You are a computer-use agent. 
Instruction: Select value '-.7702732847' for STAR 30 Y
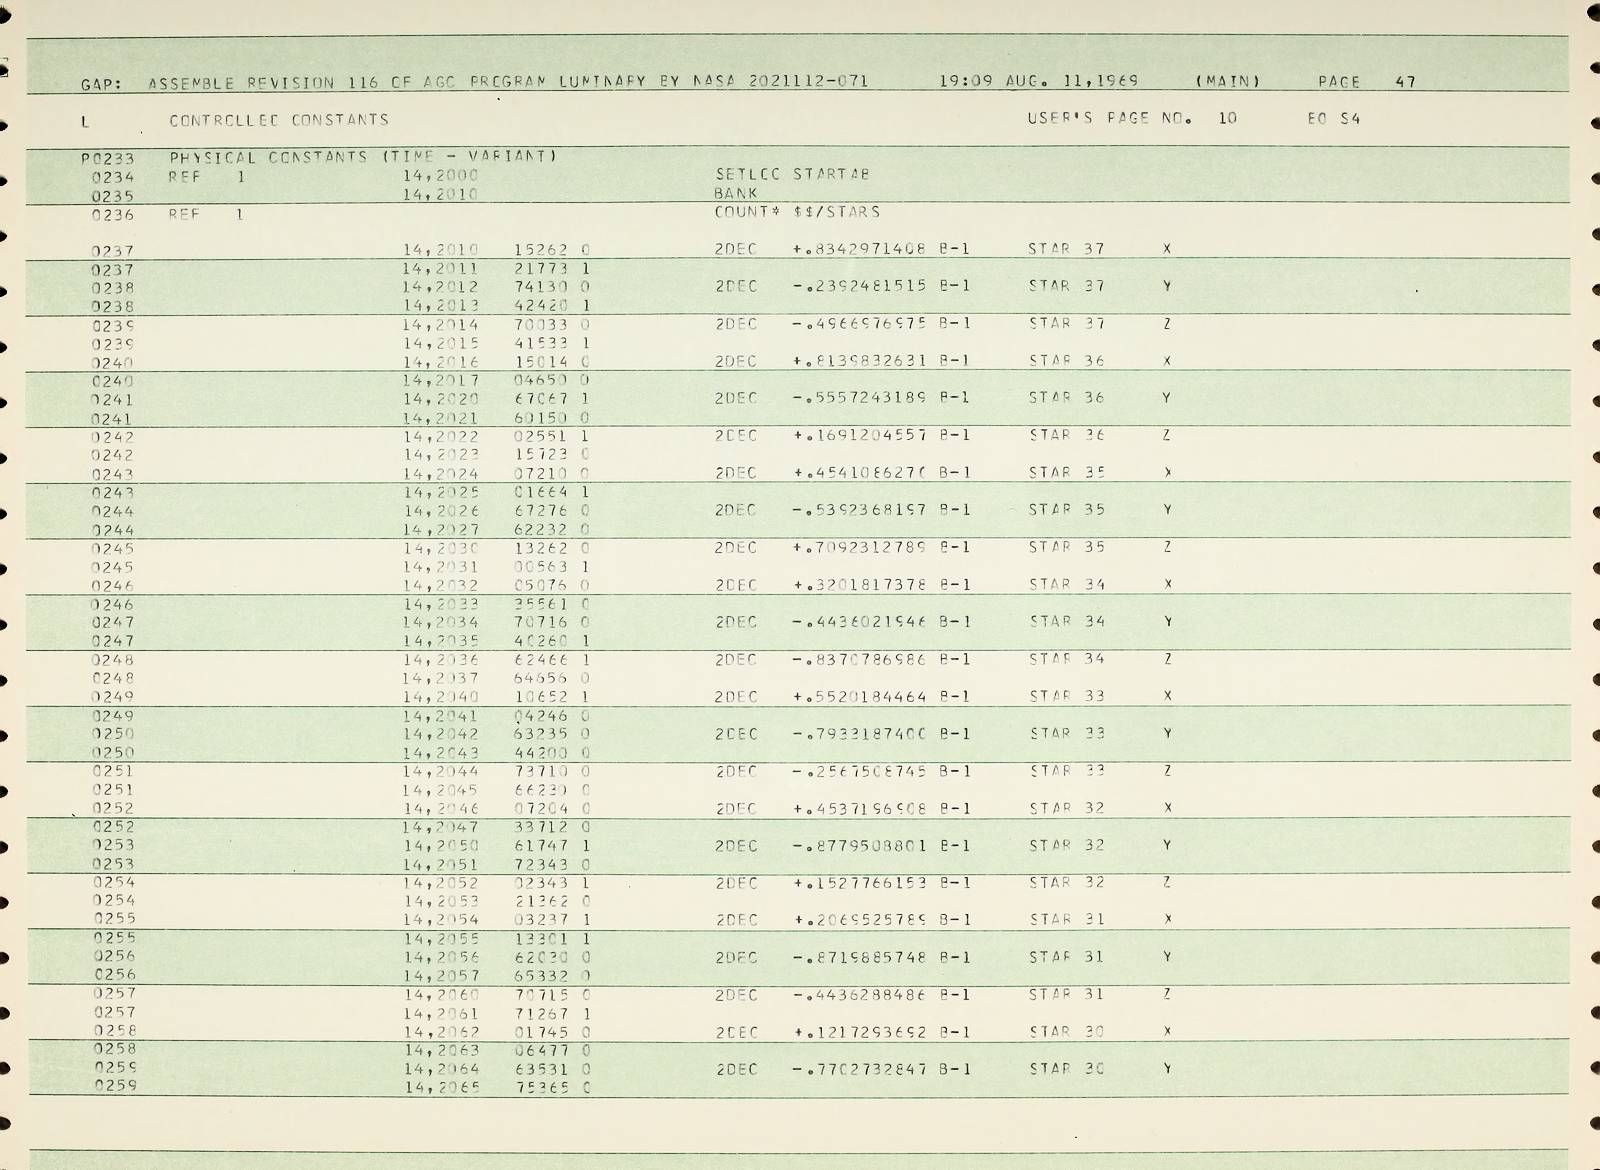860,1069
